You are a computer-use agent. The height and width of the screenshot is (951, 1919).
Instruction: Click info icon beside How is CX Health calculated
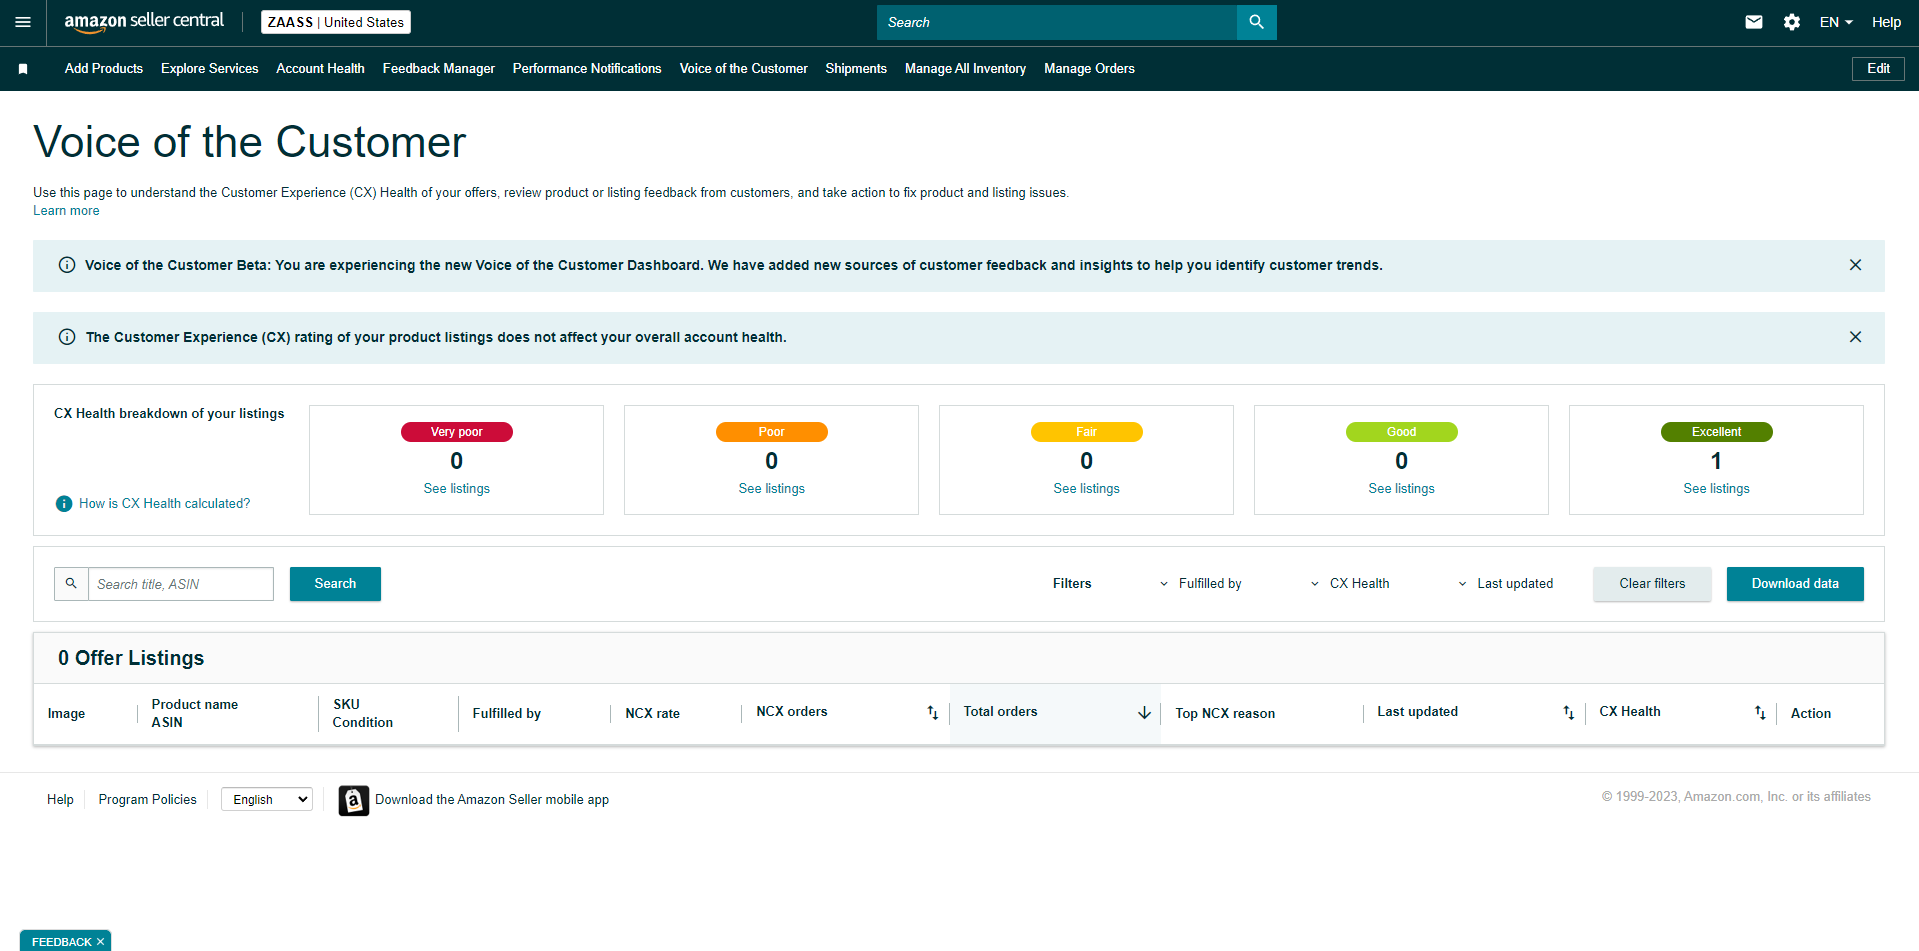pos(64,504)
